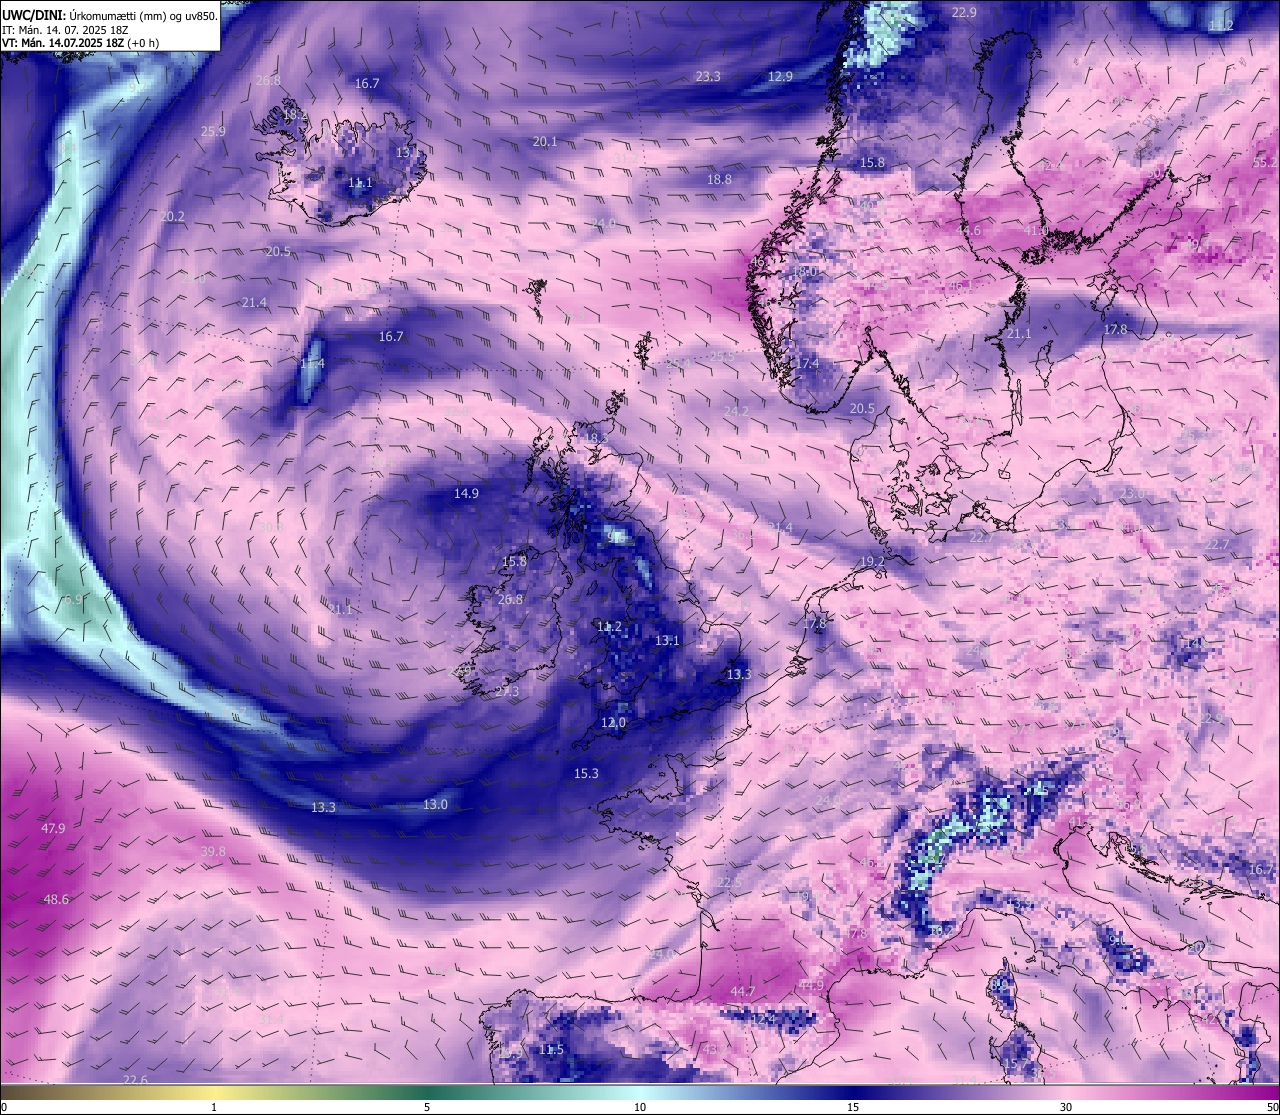This screenshot has width=1280, height=1115.
Task: Click the 19.2 value label
Action: (x=872, y=562)
